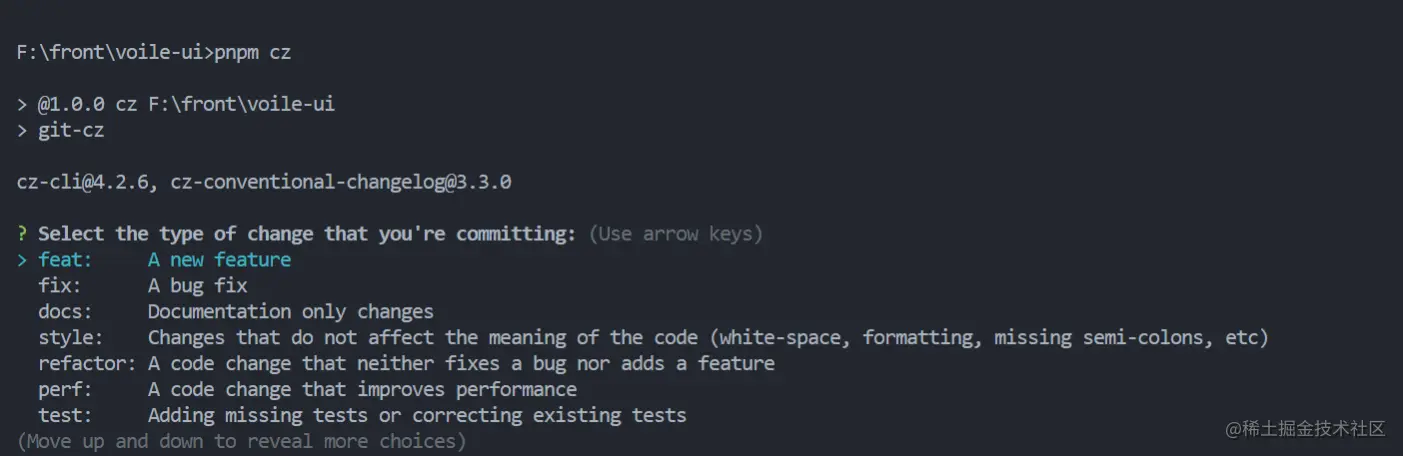Click the A new feature description

tap(219, 260)
